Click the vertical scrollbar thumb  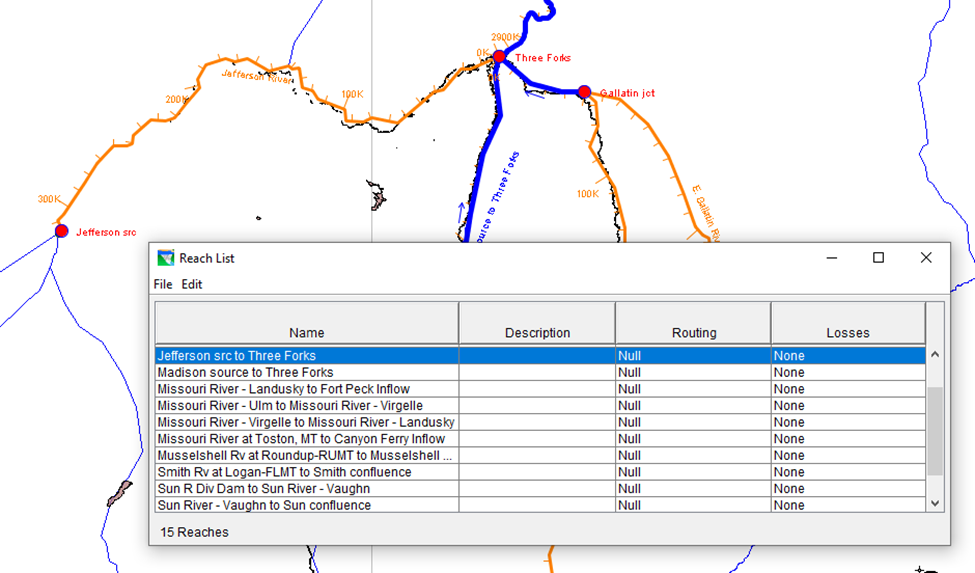click(935, 430)
